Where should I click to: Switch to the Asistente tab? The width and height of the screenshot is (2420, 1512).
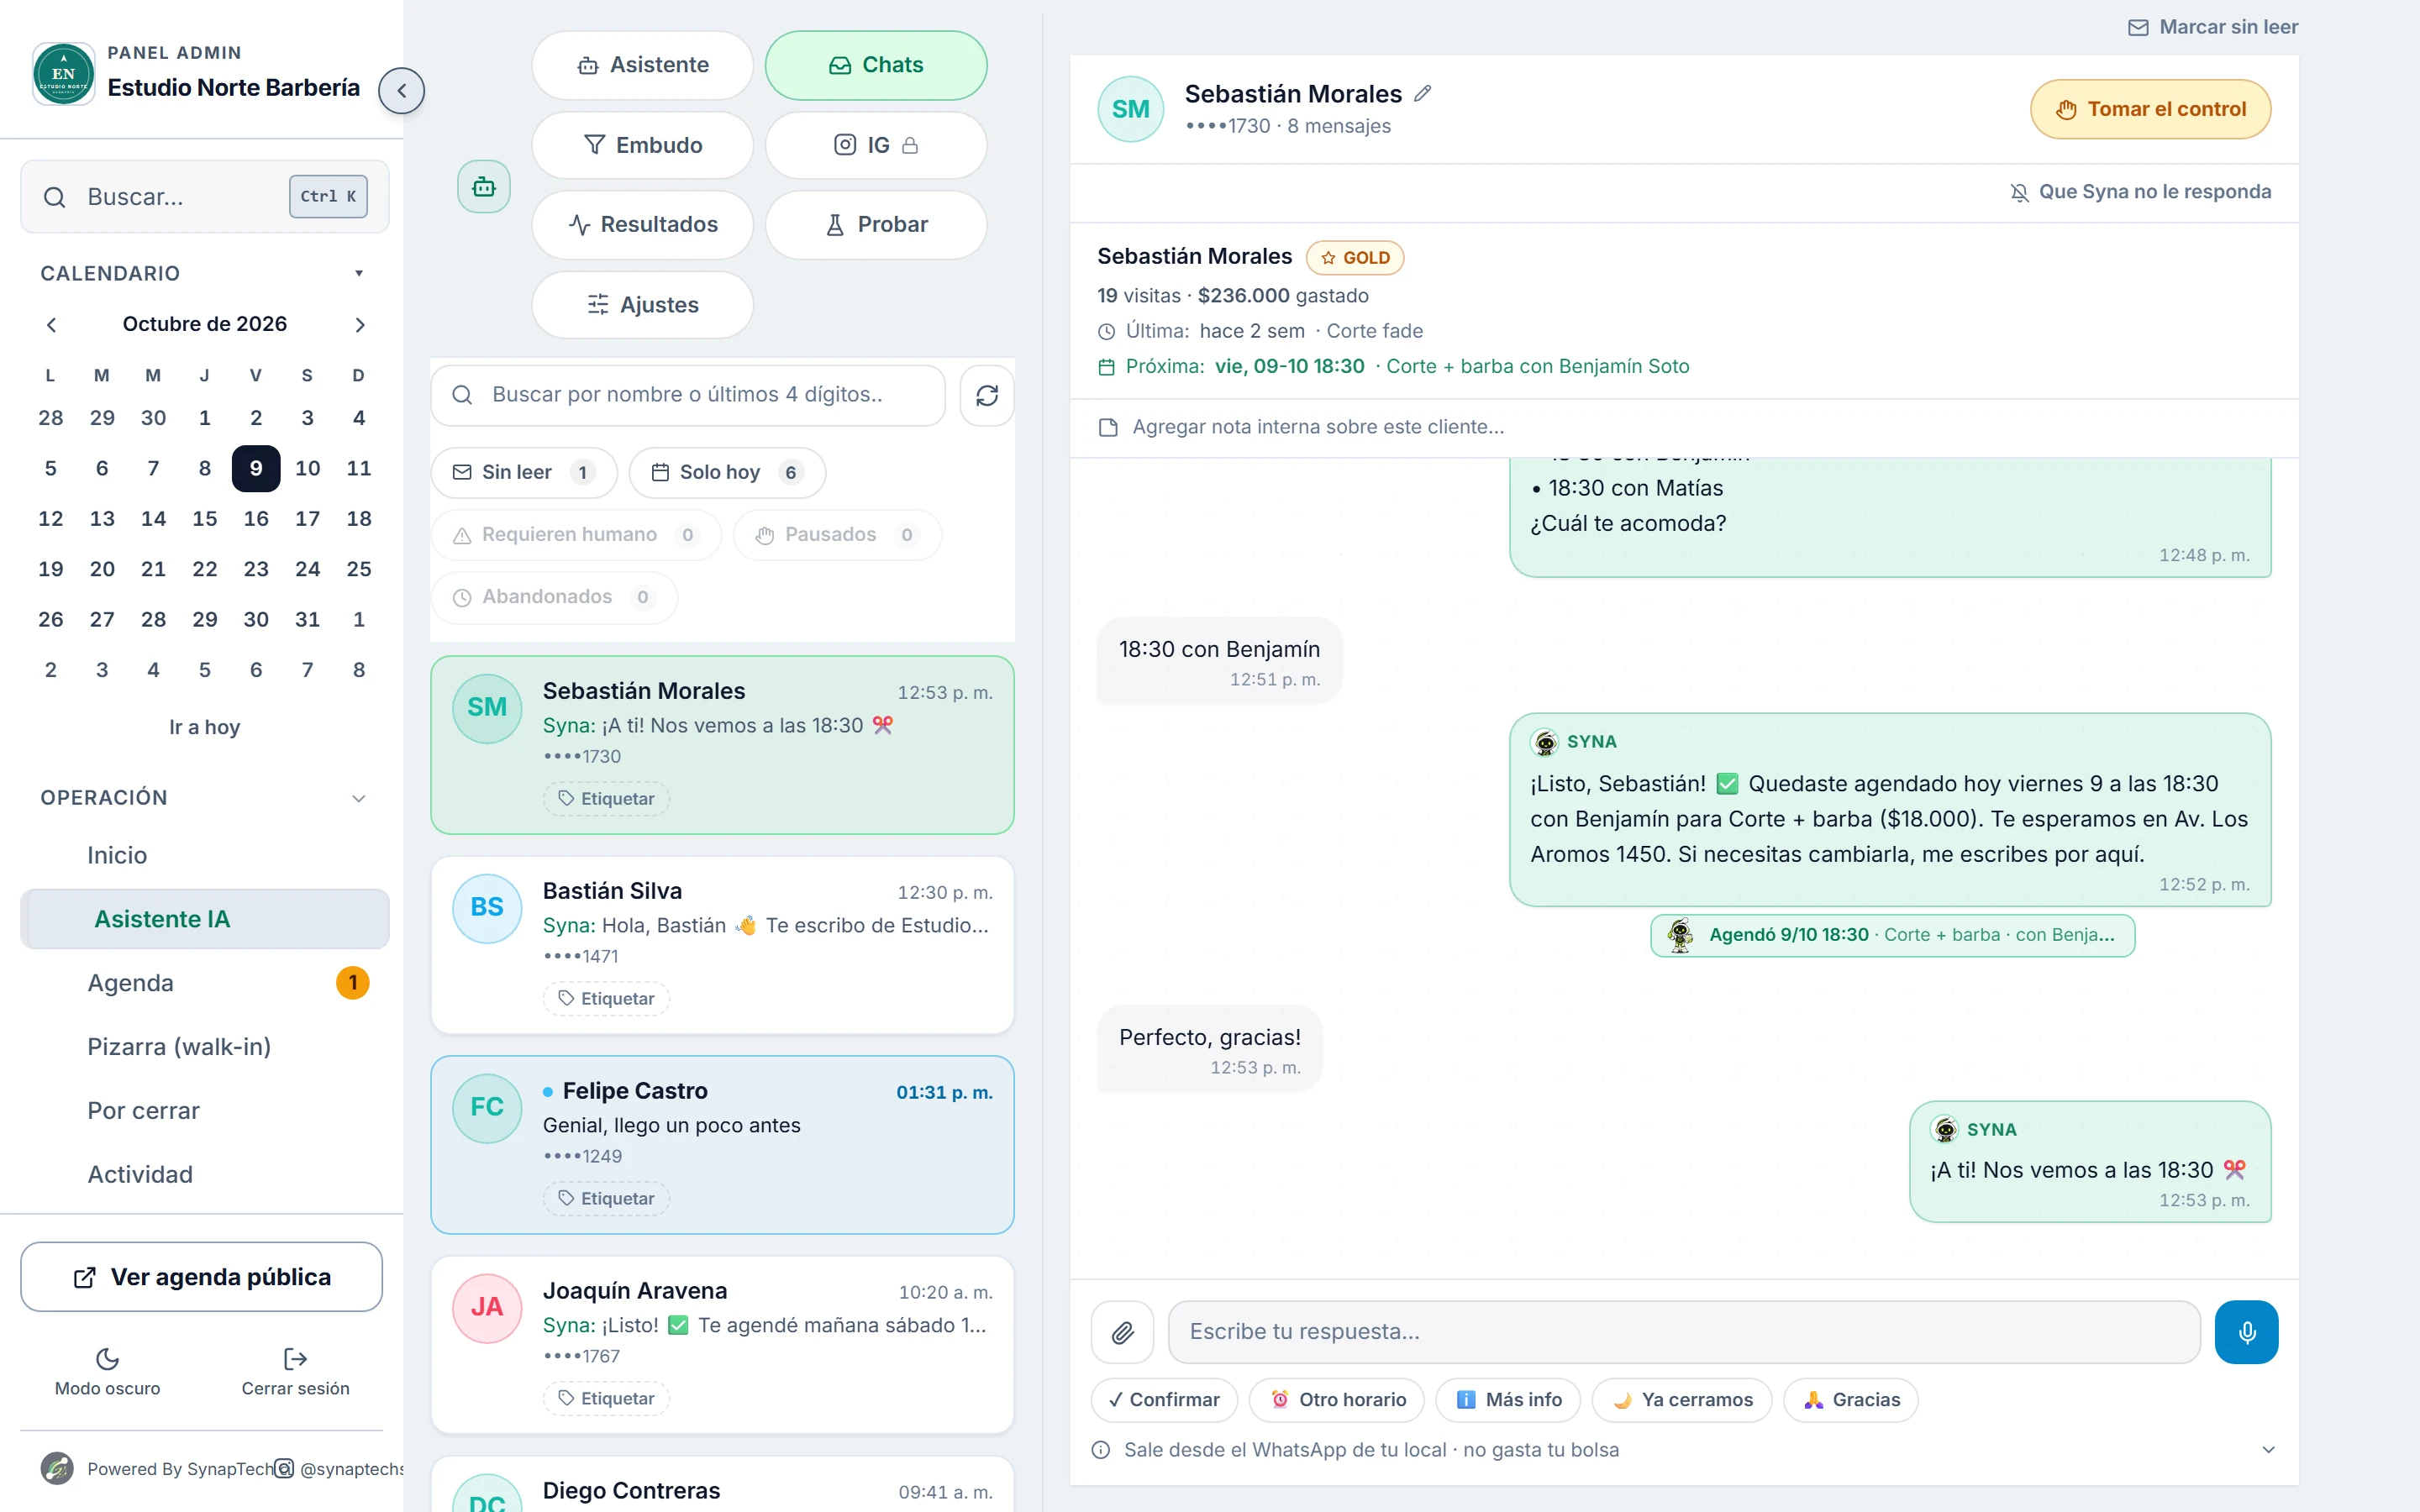point(643,65)
